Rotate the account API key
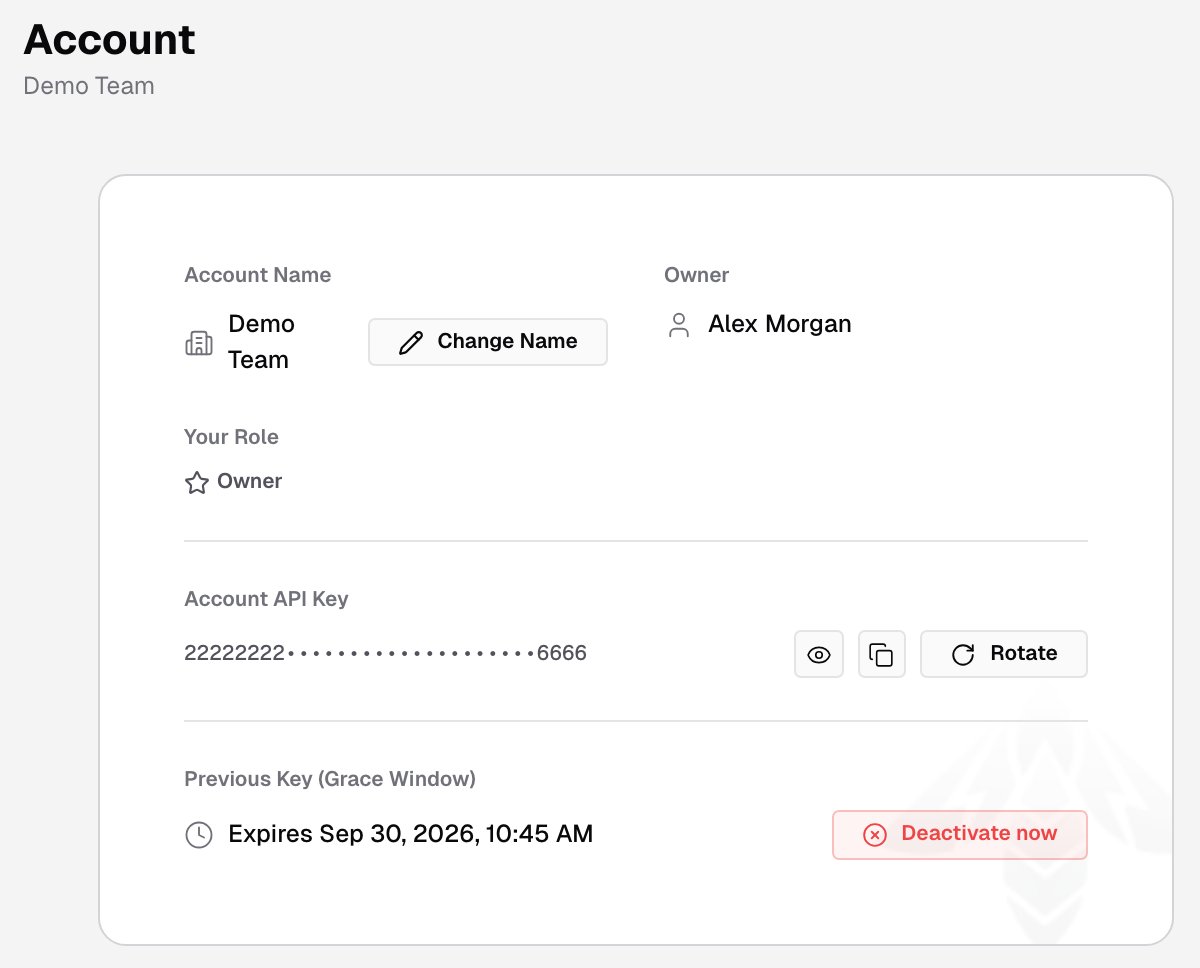Image resolution: width=1200 pixels, height=968 pixels. click(1003, 654)
